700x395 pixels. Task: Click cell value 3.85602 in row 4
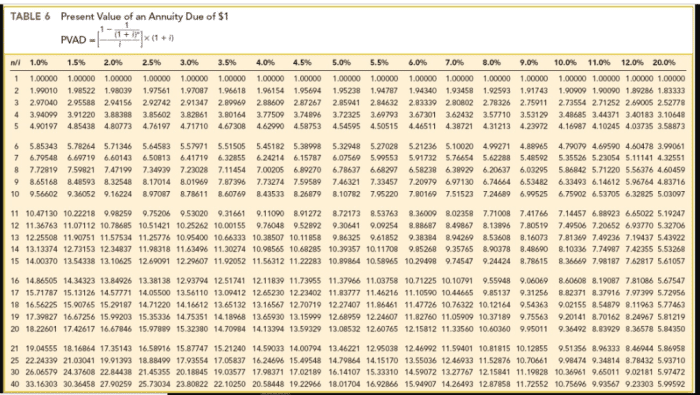tap(156, 114)
